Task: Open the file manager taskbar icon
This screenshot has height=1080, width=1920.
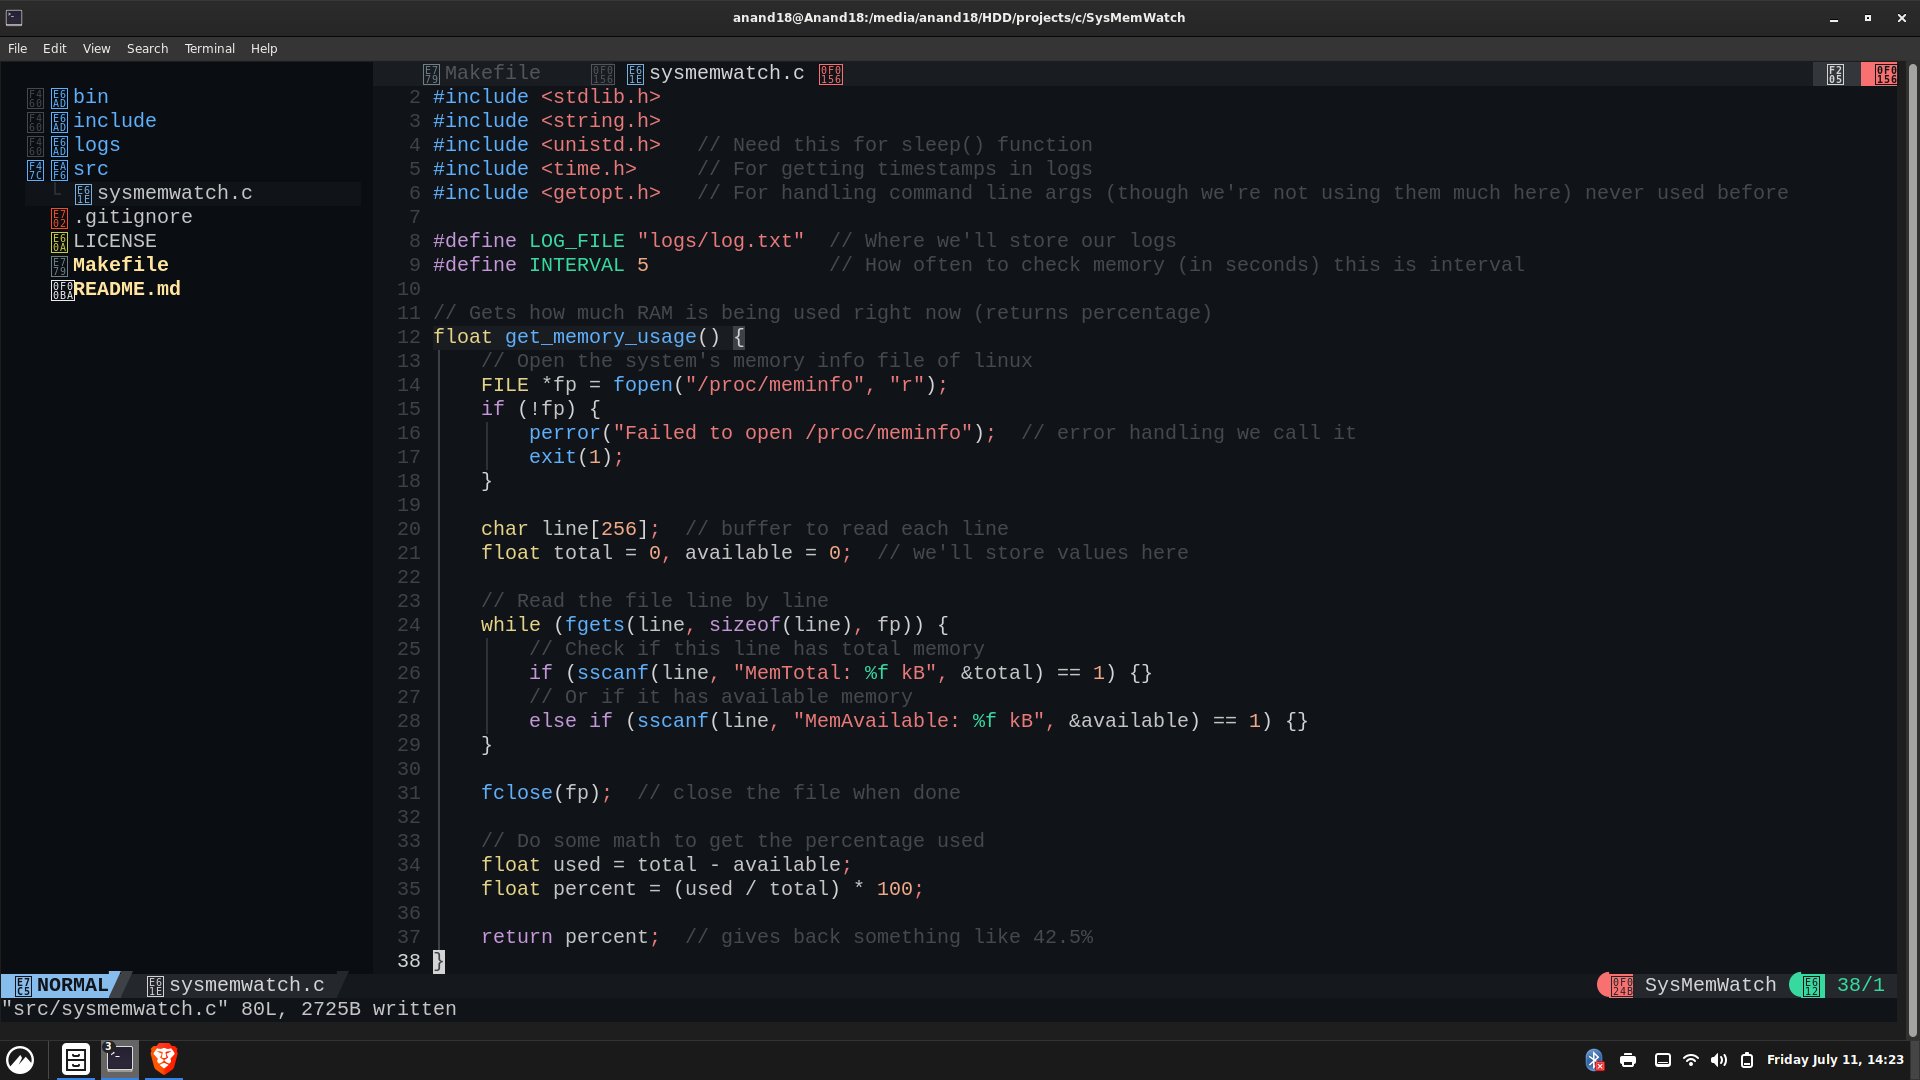Action: point(75,1058)
